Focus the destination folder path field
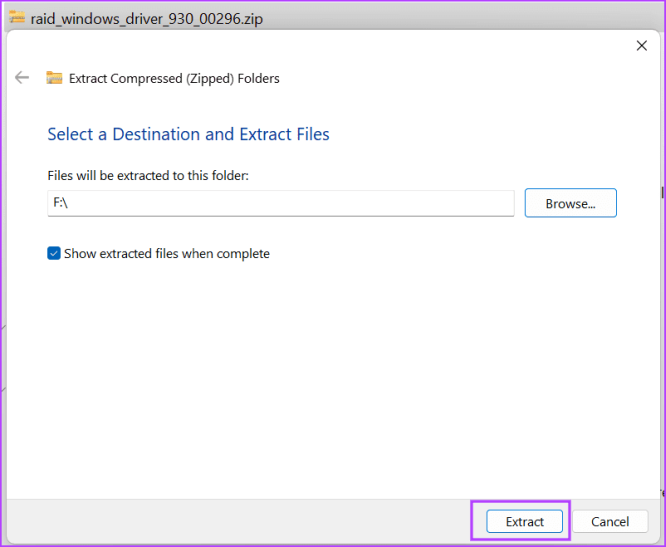The width and height of the screenshot is (666, 547). coord(280,203)
